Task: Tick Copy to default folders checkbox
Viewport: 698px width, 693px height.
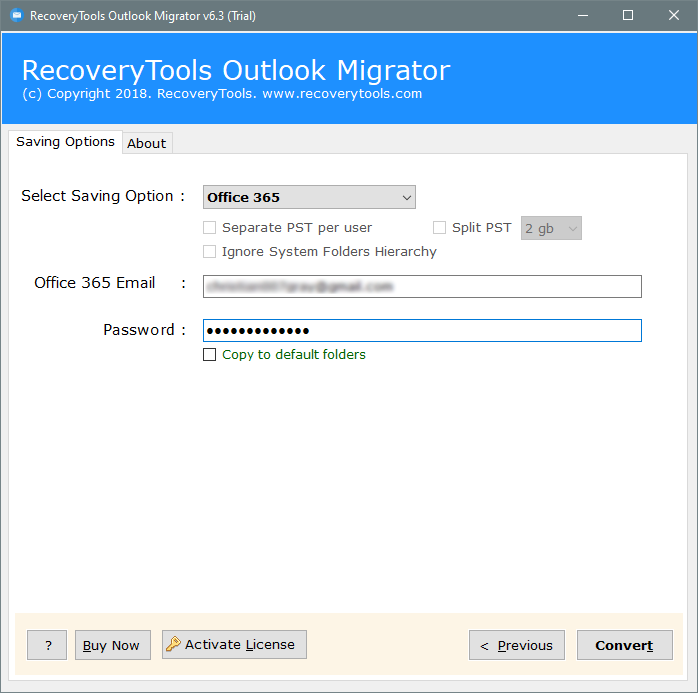Action: 210,354
